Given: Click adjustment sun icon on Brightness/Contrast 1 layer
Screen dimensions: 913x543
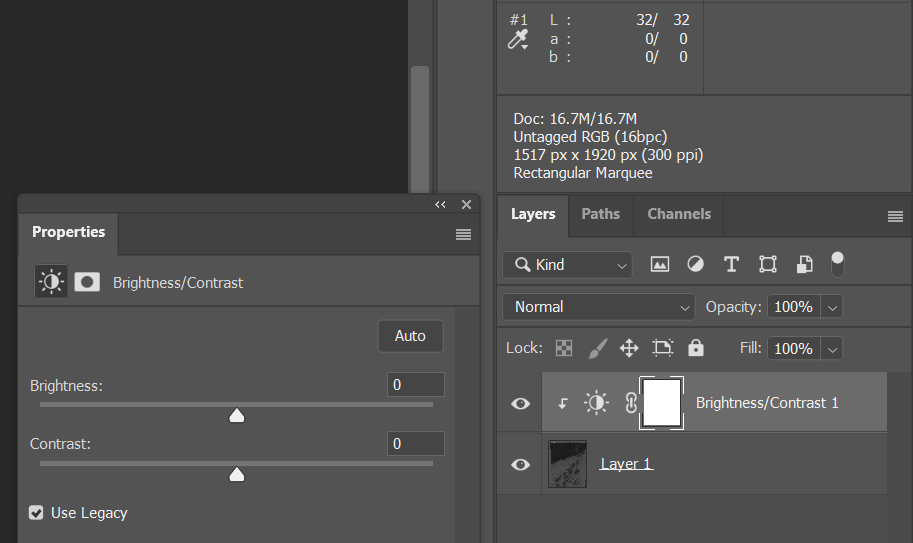Looking at the screenshot, I should (x=596, y=403).
